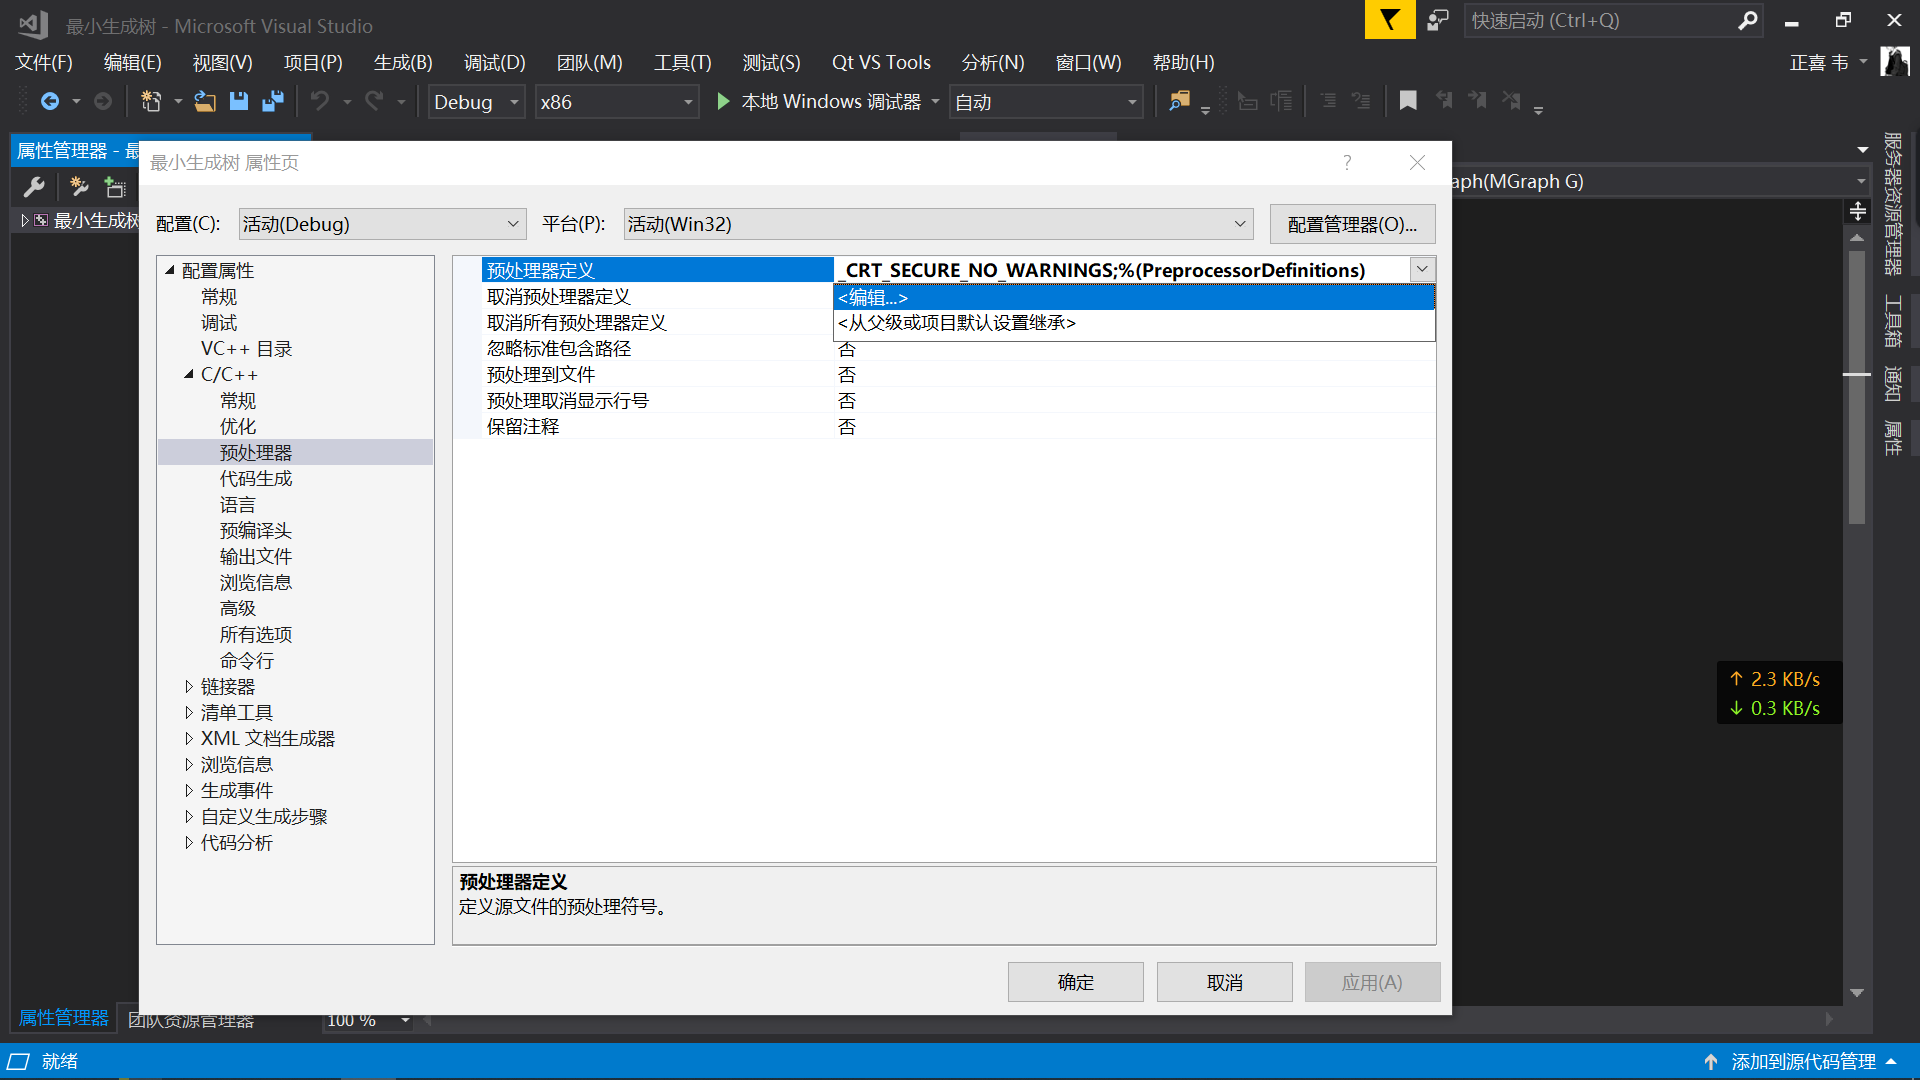The image size is (1920, 1080).
Task: Click the wrench properties icon in Property Manager
Action: 34,187
